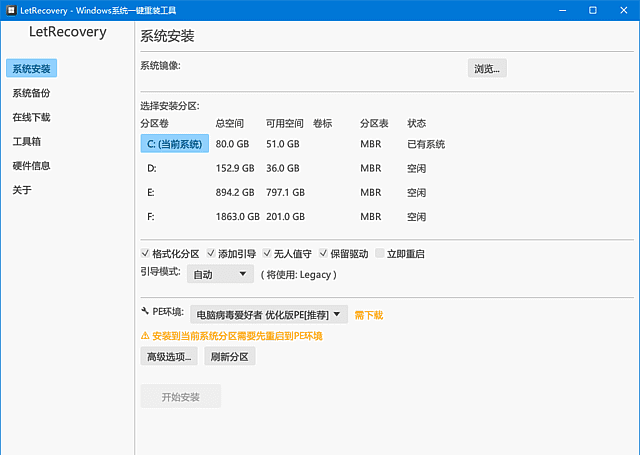Click the 894.2 GB total size cell

235,192
